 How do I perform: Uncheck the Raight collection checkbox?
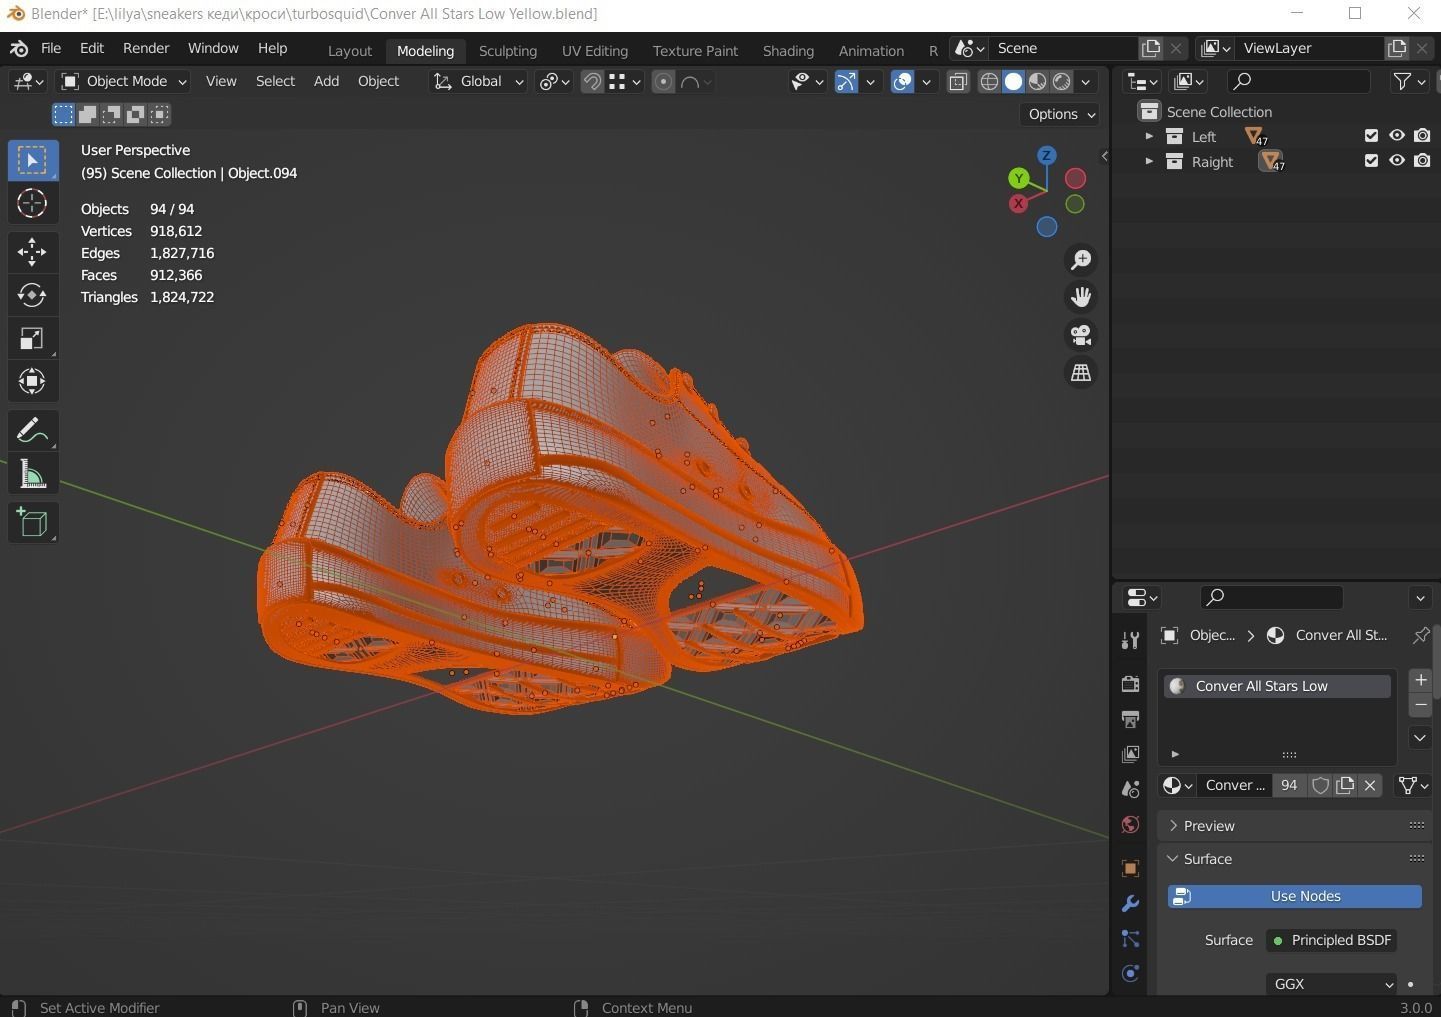tap(1371, 161)
